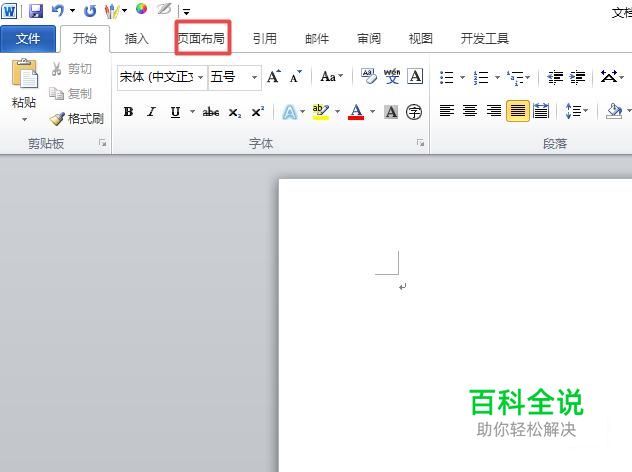Open the 视图 tab
Image resolution: width=632 pixels, height=472 pixels.
[420, 39]
